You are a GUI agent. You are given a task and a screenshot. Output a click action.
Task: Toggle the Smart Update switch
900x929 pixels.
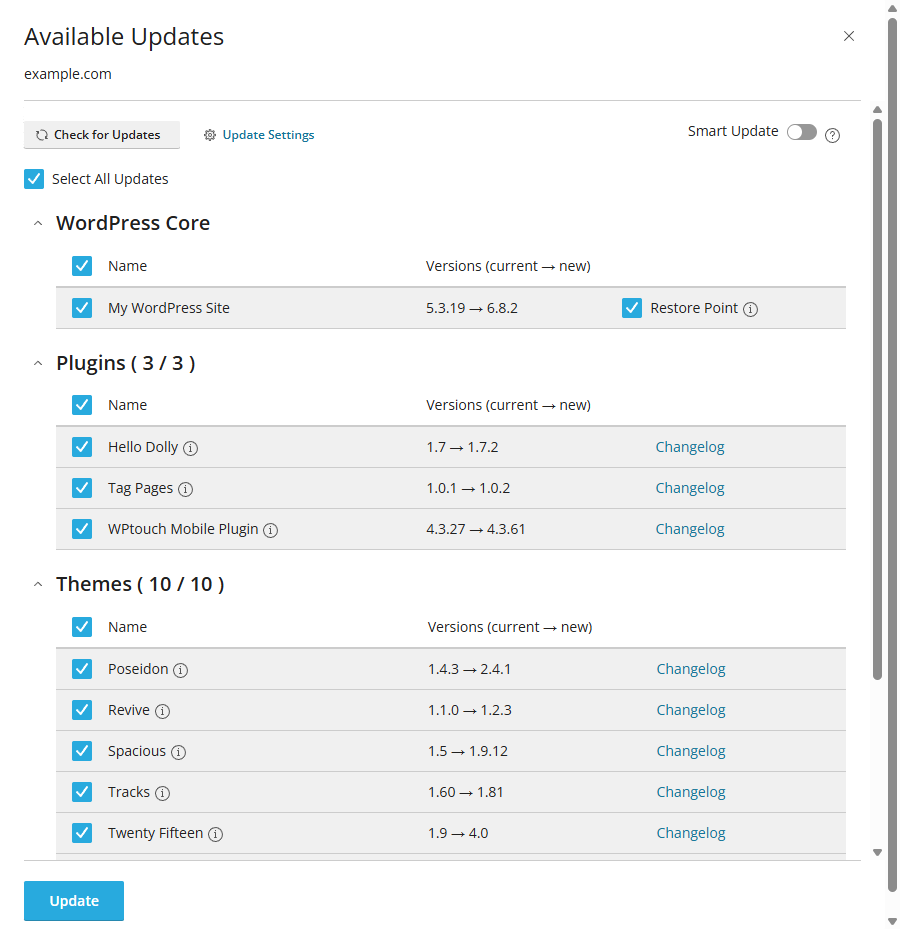pyautogui.click(x=802, y=132)
